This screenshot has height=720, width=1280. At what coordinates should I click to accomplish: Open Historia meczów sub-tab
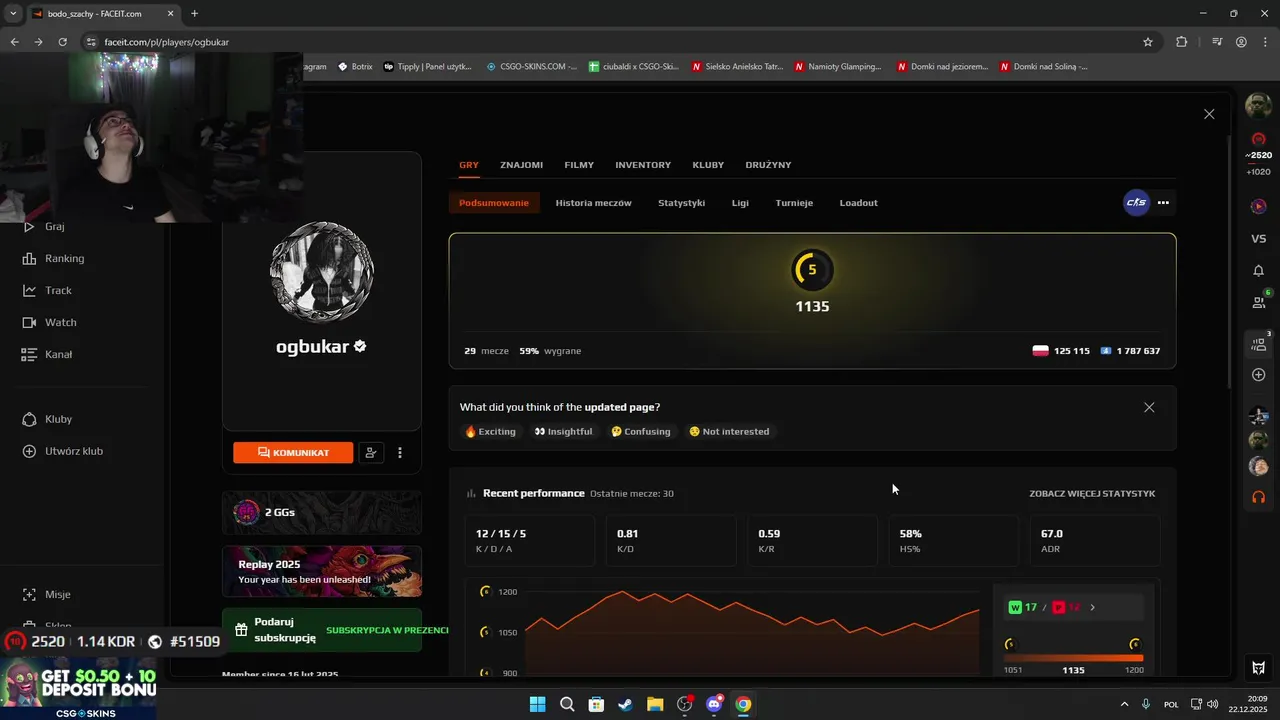[x=593, y=203]
